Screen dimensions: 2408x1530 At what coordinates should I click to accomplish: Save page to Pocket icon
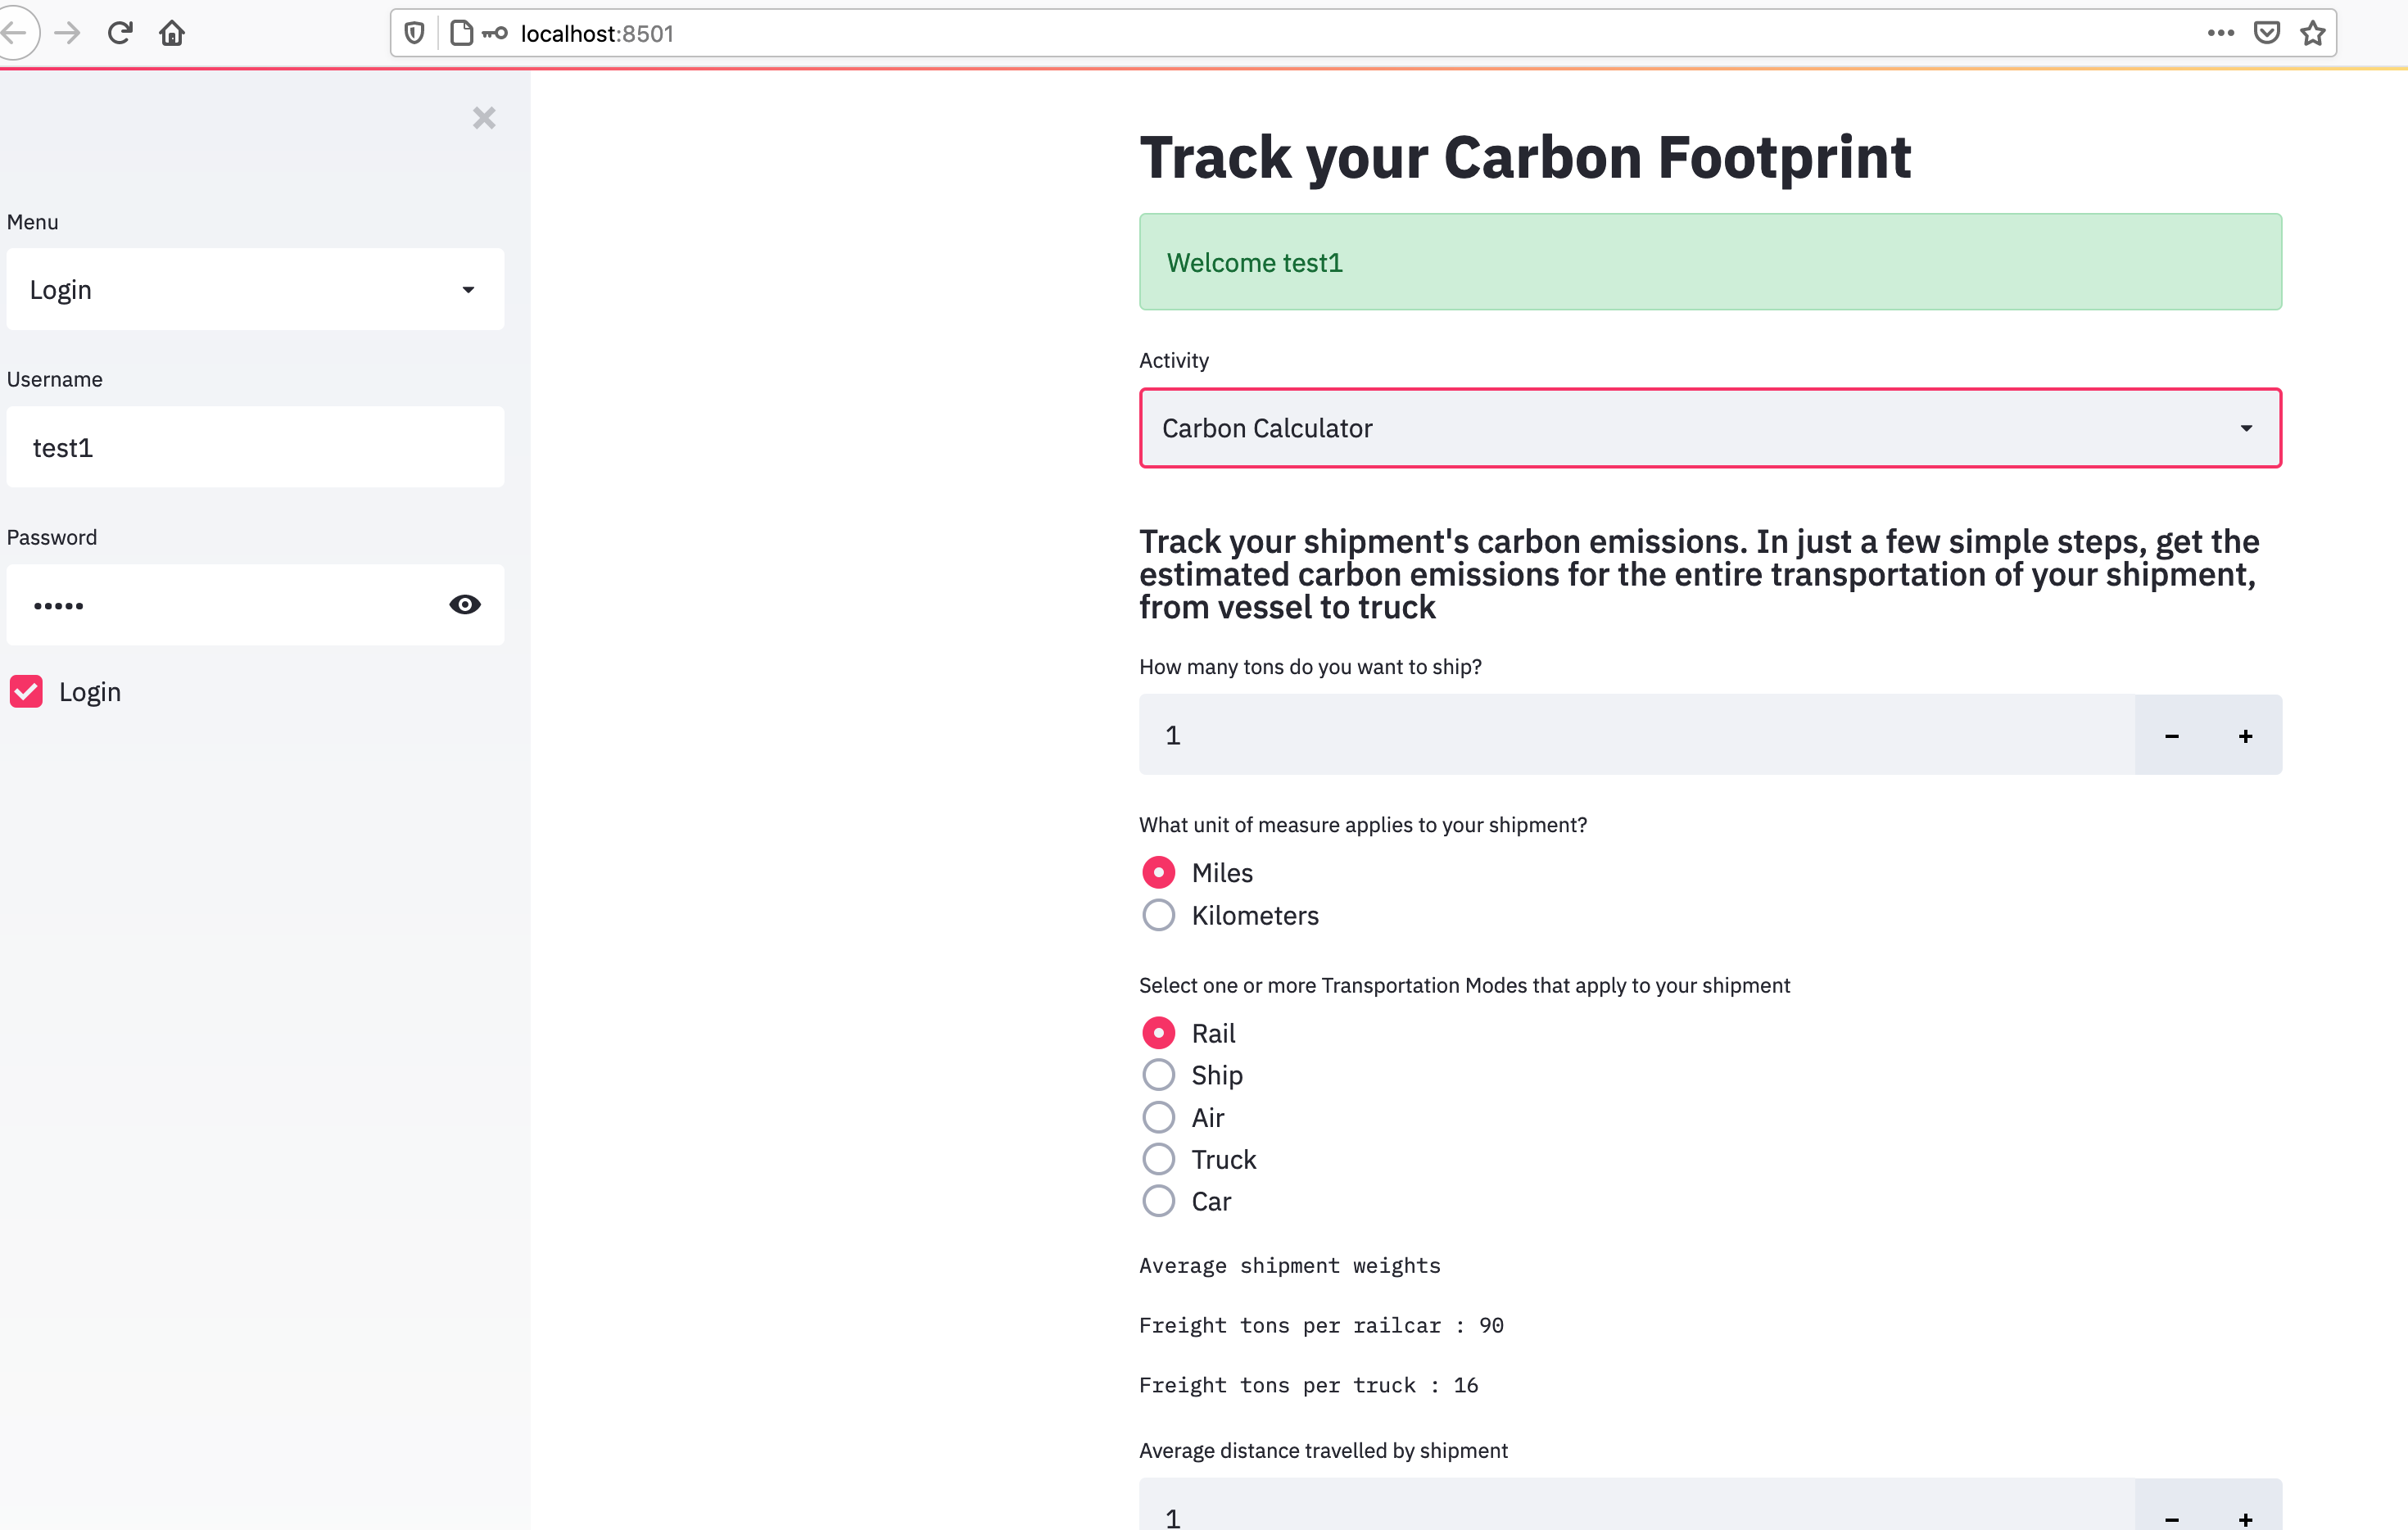pos(2266,33)
